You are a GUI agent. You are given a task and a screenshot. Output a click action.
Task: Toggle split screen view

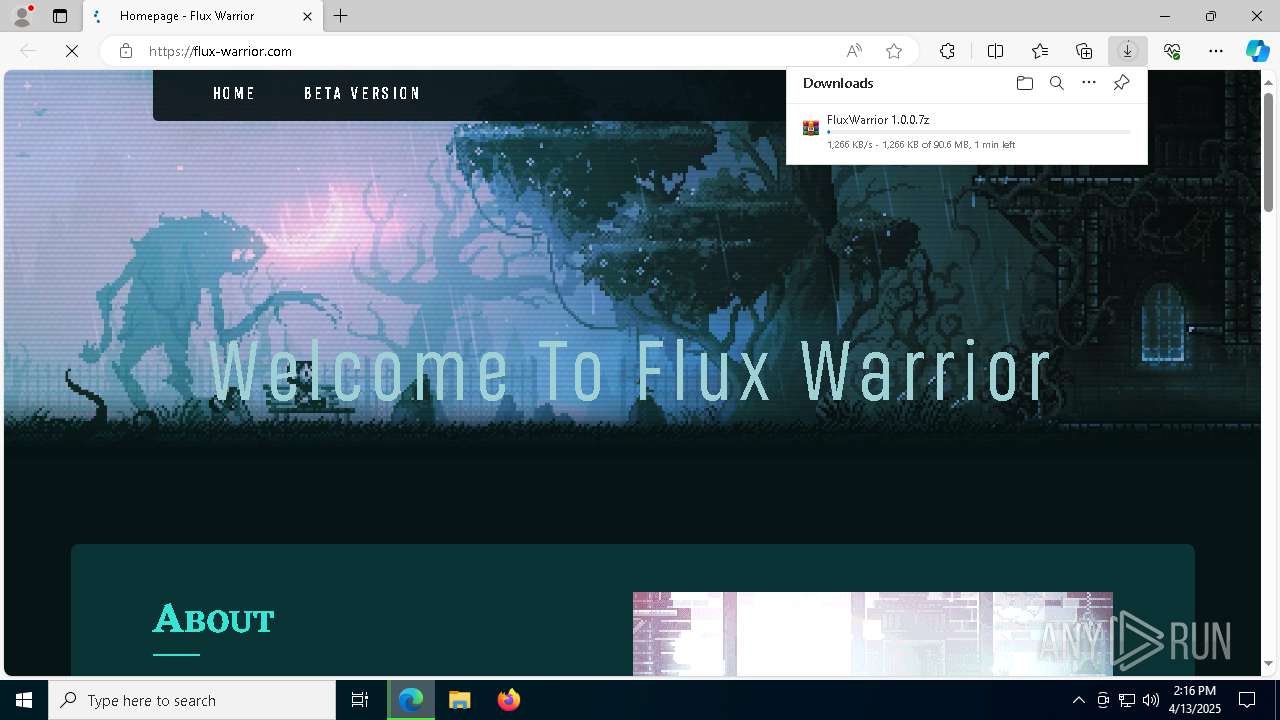tap(996, 51)
